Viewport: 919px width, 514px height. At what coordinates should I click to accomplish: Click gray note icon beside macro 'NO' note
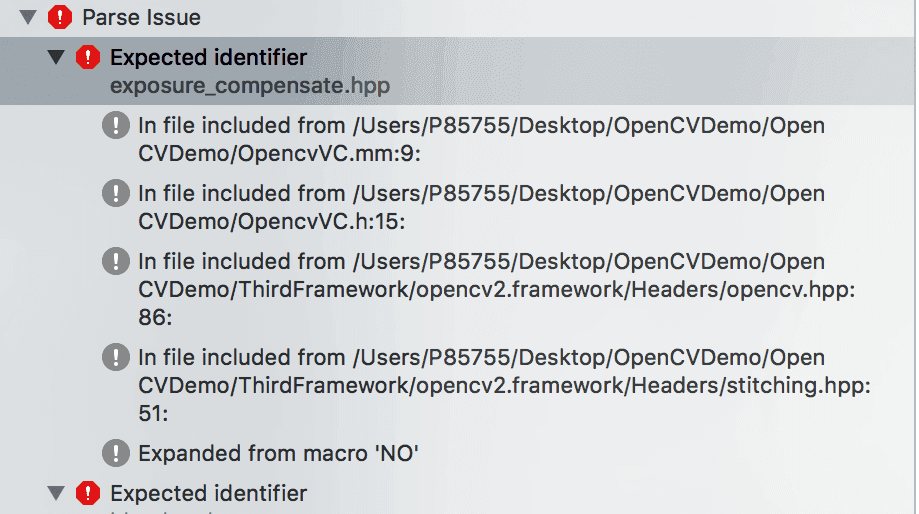[x=116, y=453]
